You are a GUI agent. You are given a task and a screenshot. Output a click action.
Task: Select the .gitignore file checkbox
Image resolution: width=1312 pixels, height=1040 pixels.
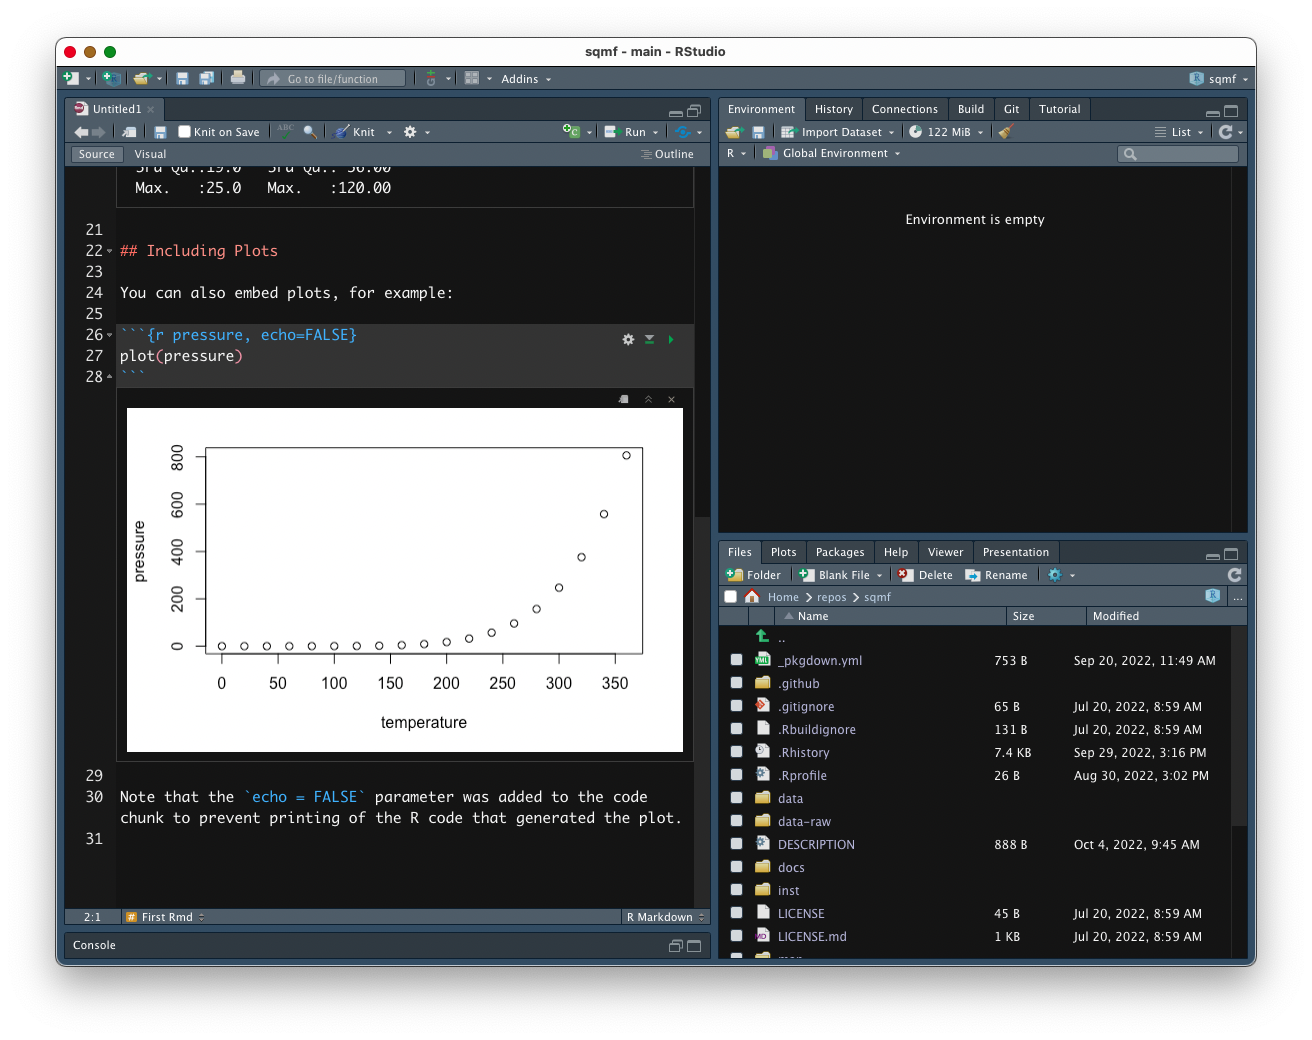click(737, 706)
